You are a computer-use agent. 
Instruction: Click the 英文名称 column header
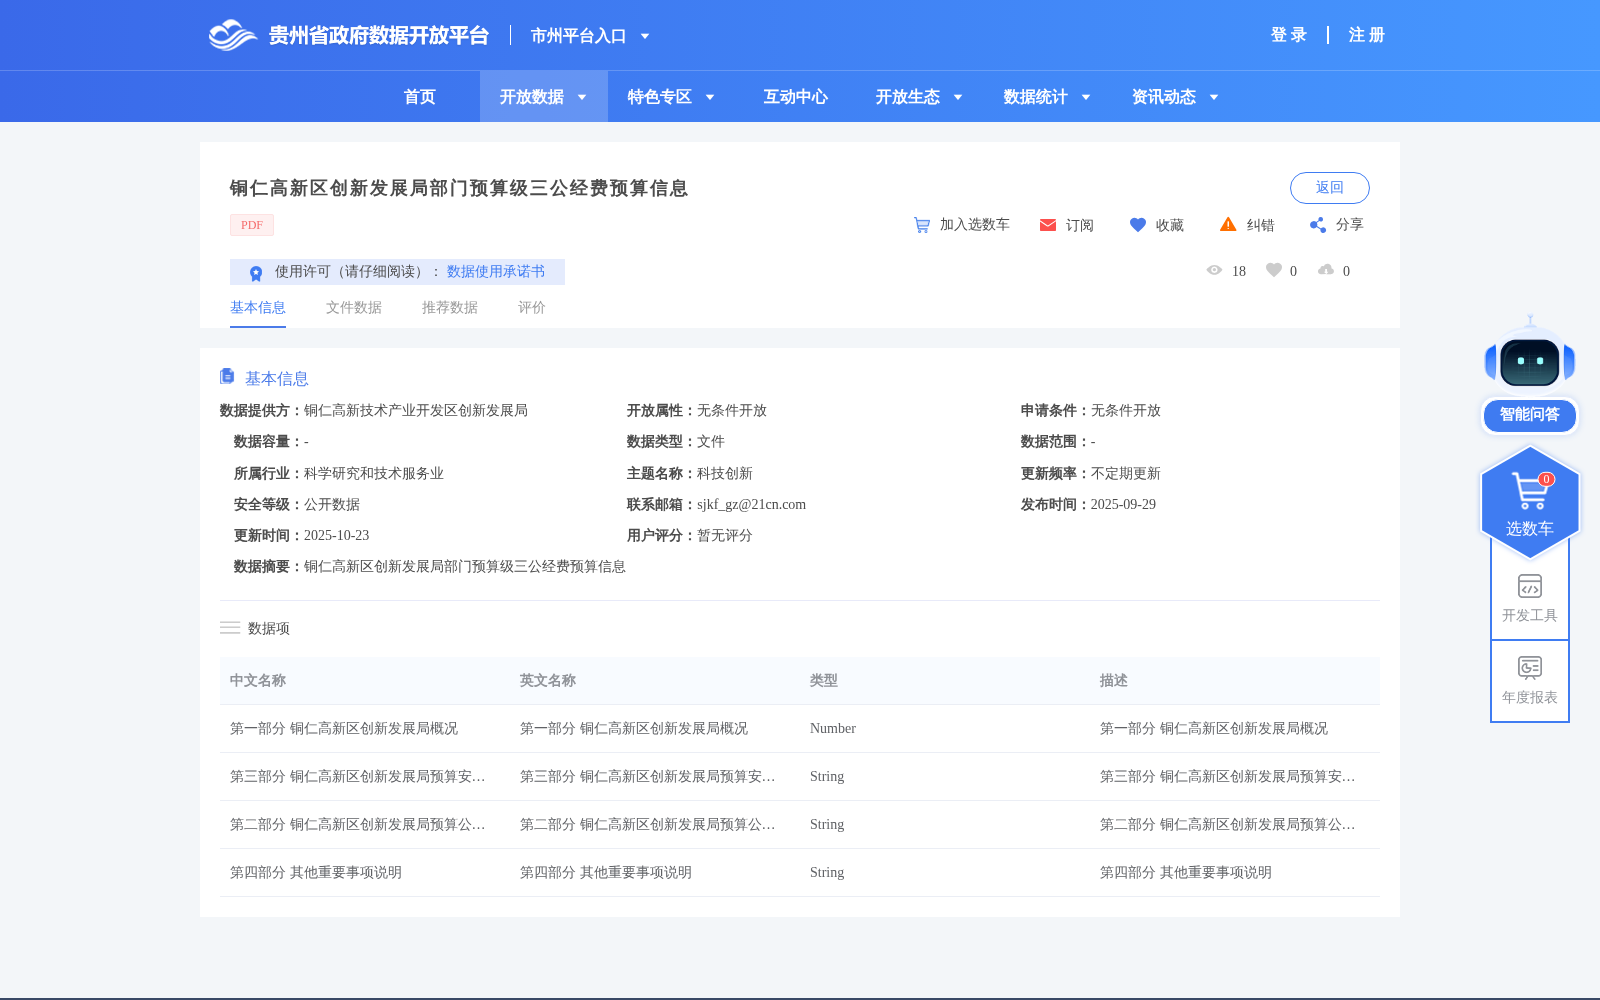pos(548,681)
